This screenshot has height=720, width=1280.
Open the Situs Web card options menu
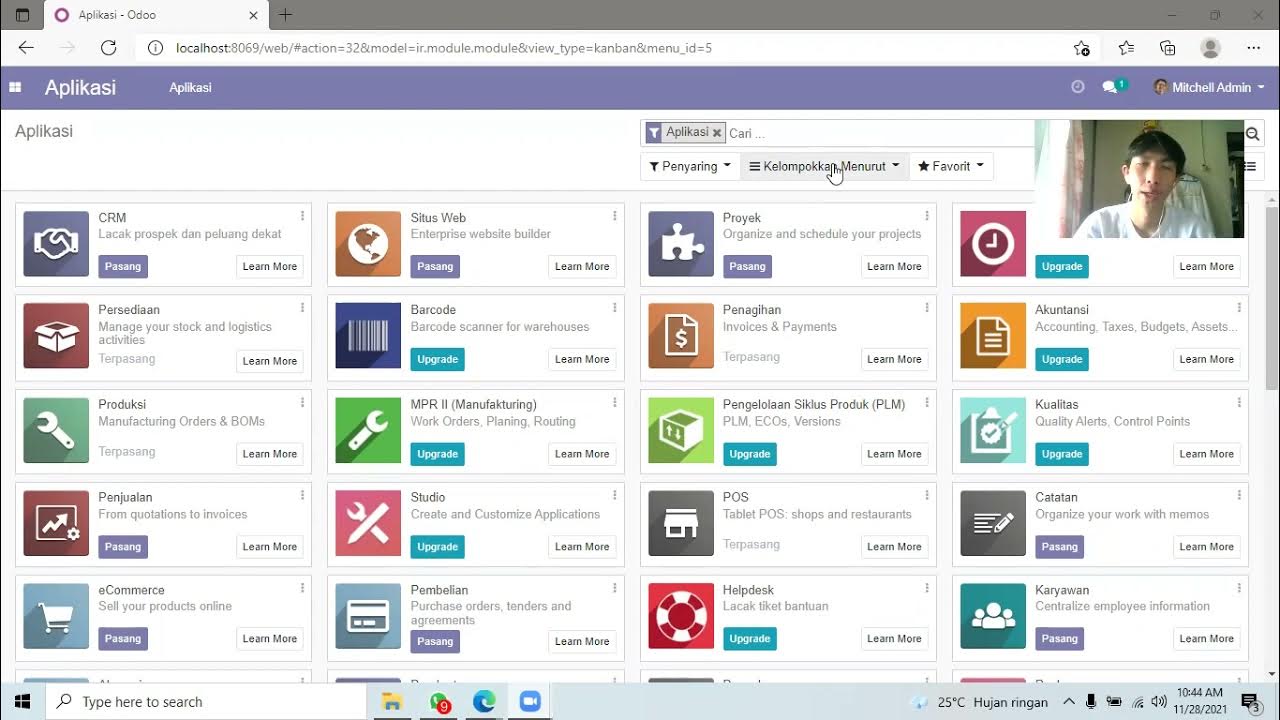(x=614, y=216)
